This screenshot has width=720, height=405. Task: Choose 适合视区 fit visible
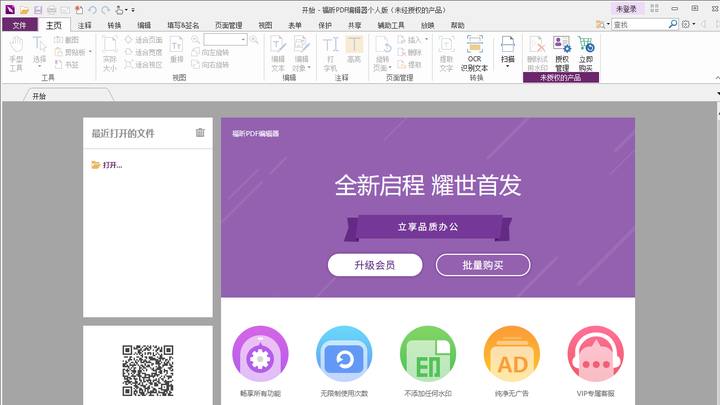click(143, 65)
